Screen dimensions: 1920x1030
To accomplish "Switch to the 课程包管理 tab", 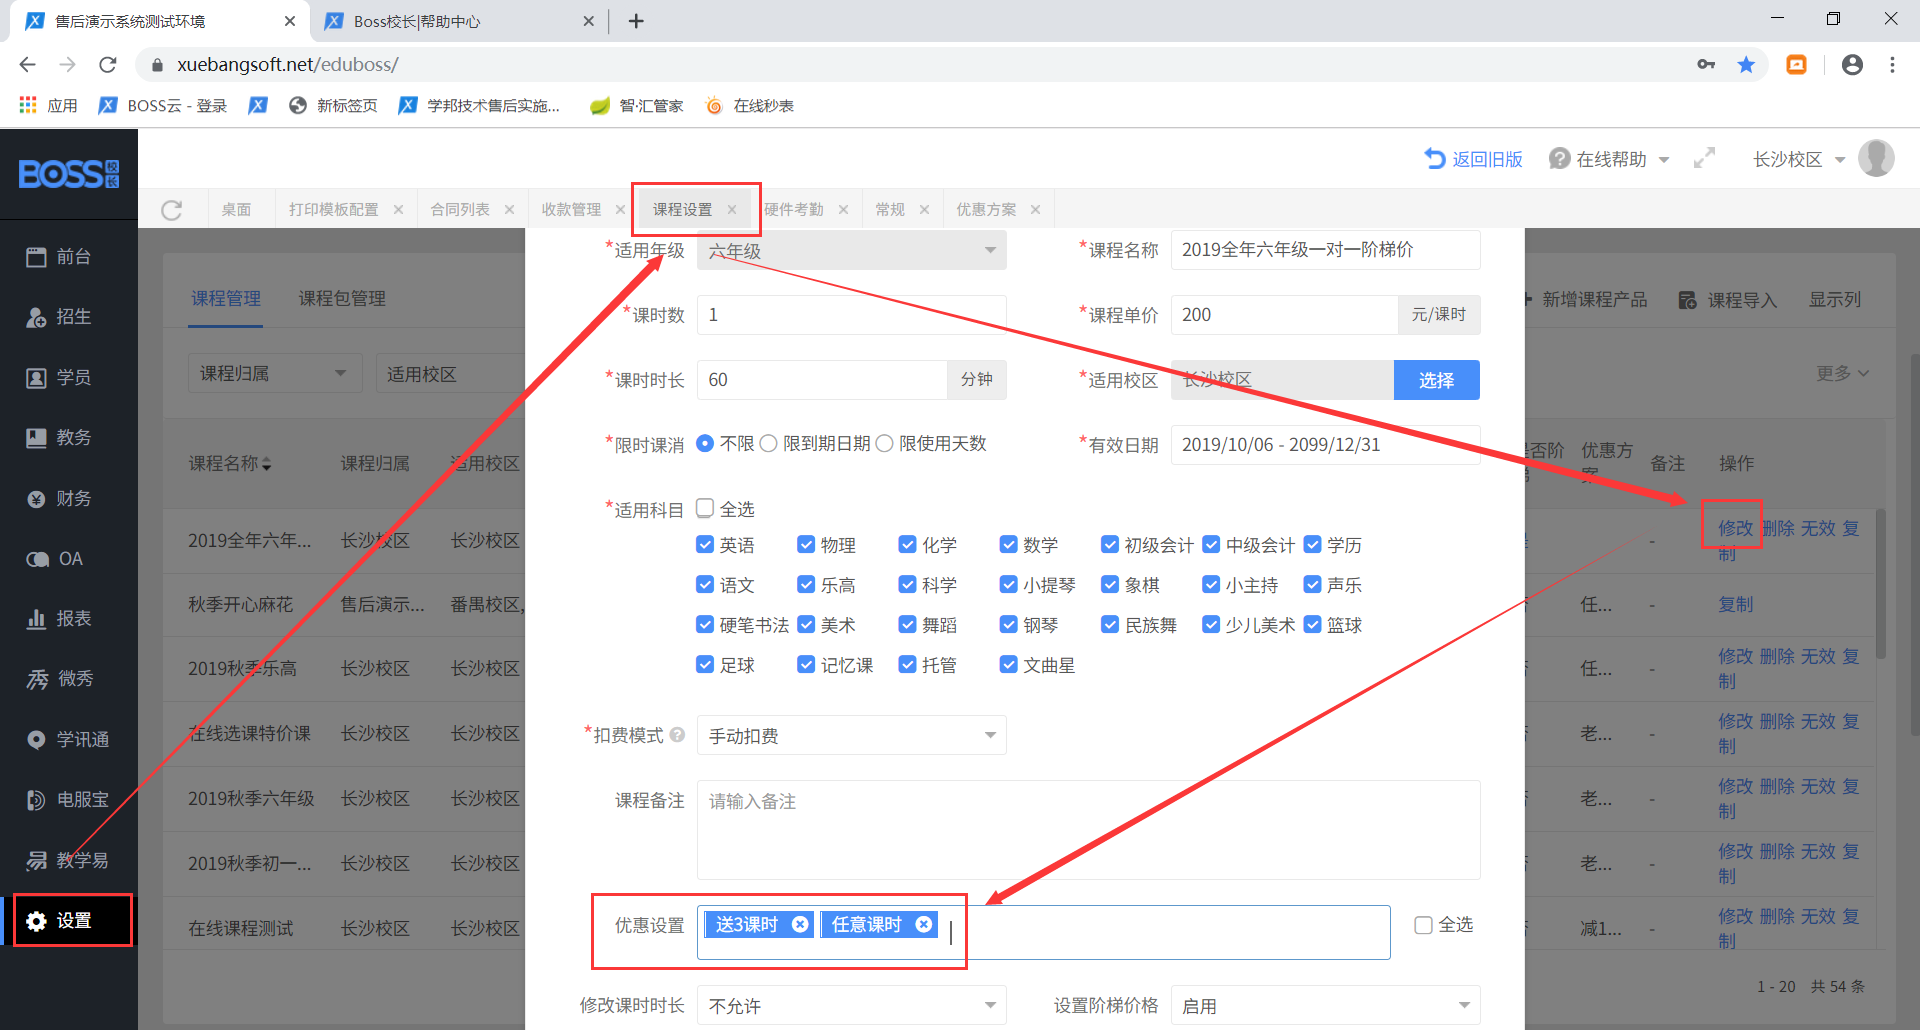I will pos(342,298).
